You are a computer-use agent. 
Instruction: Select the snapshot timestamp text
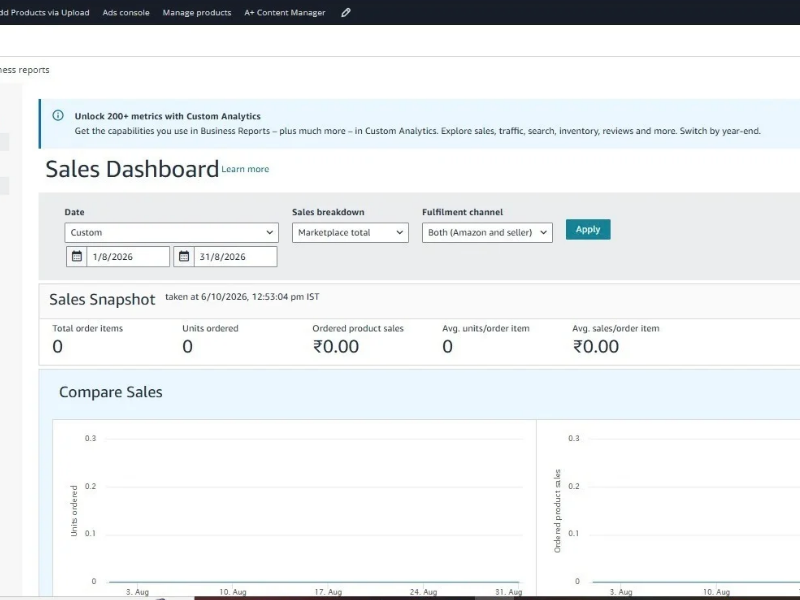pyautogui.click(x=242, y=297)
